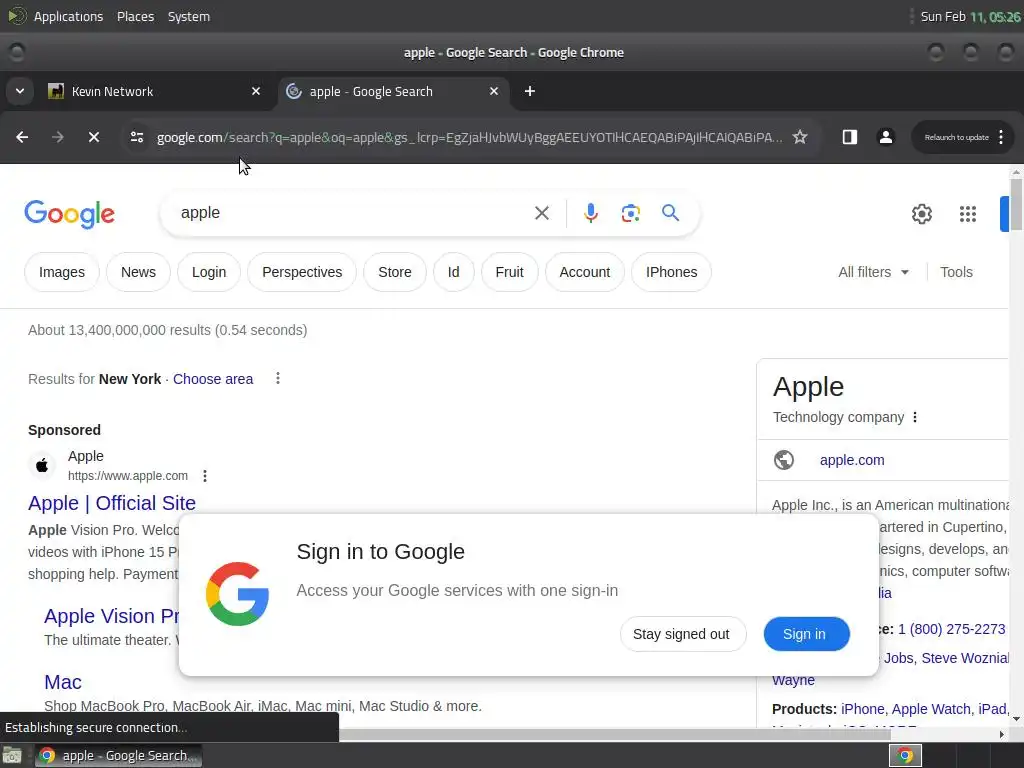The height and width of the screenshot is (768, 1024).
Task: Click the taskbar apple - Google Search entry
Action: coord(118,756)
